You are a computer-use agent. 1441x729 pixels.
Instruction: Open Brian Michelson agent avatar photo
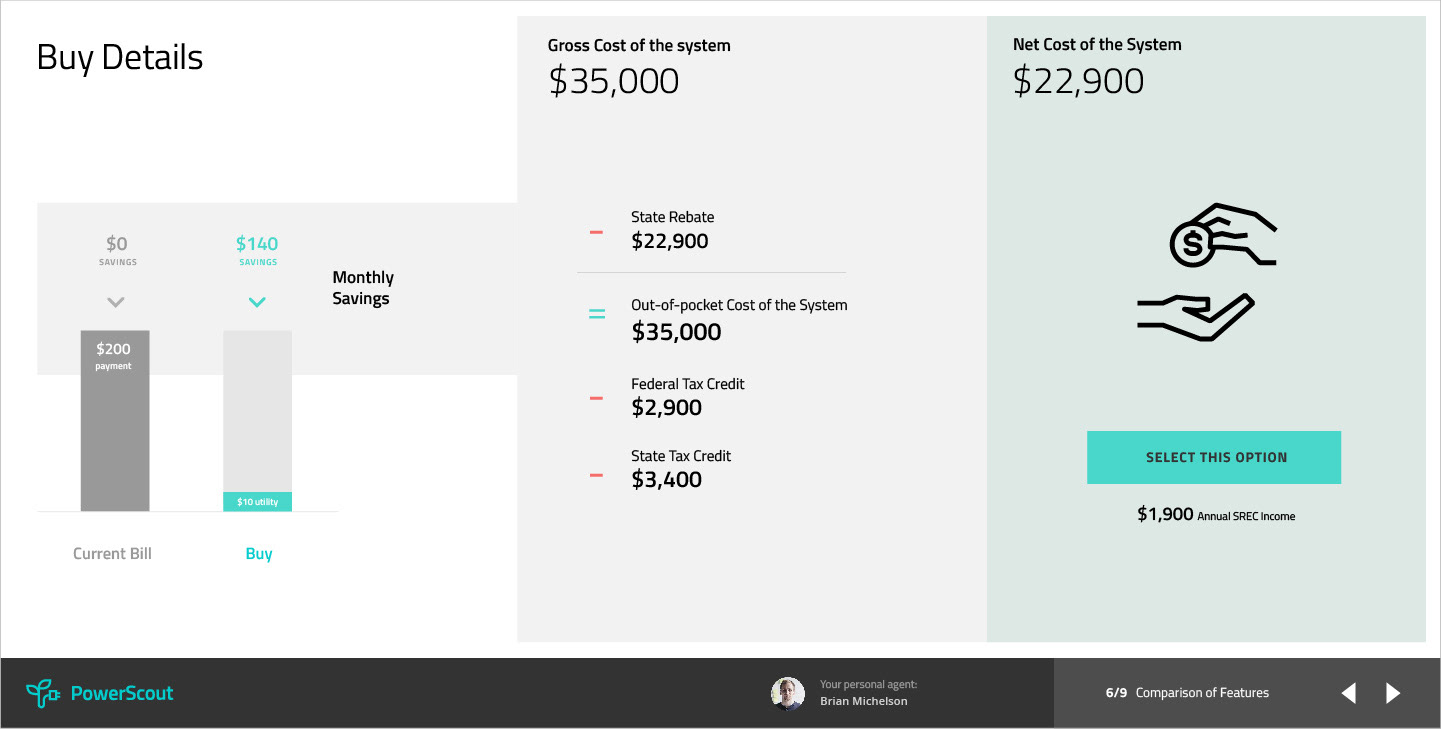788,693
